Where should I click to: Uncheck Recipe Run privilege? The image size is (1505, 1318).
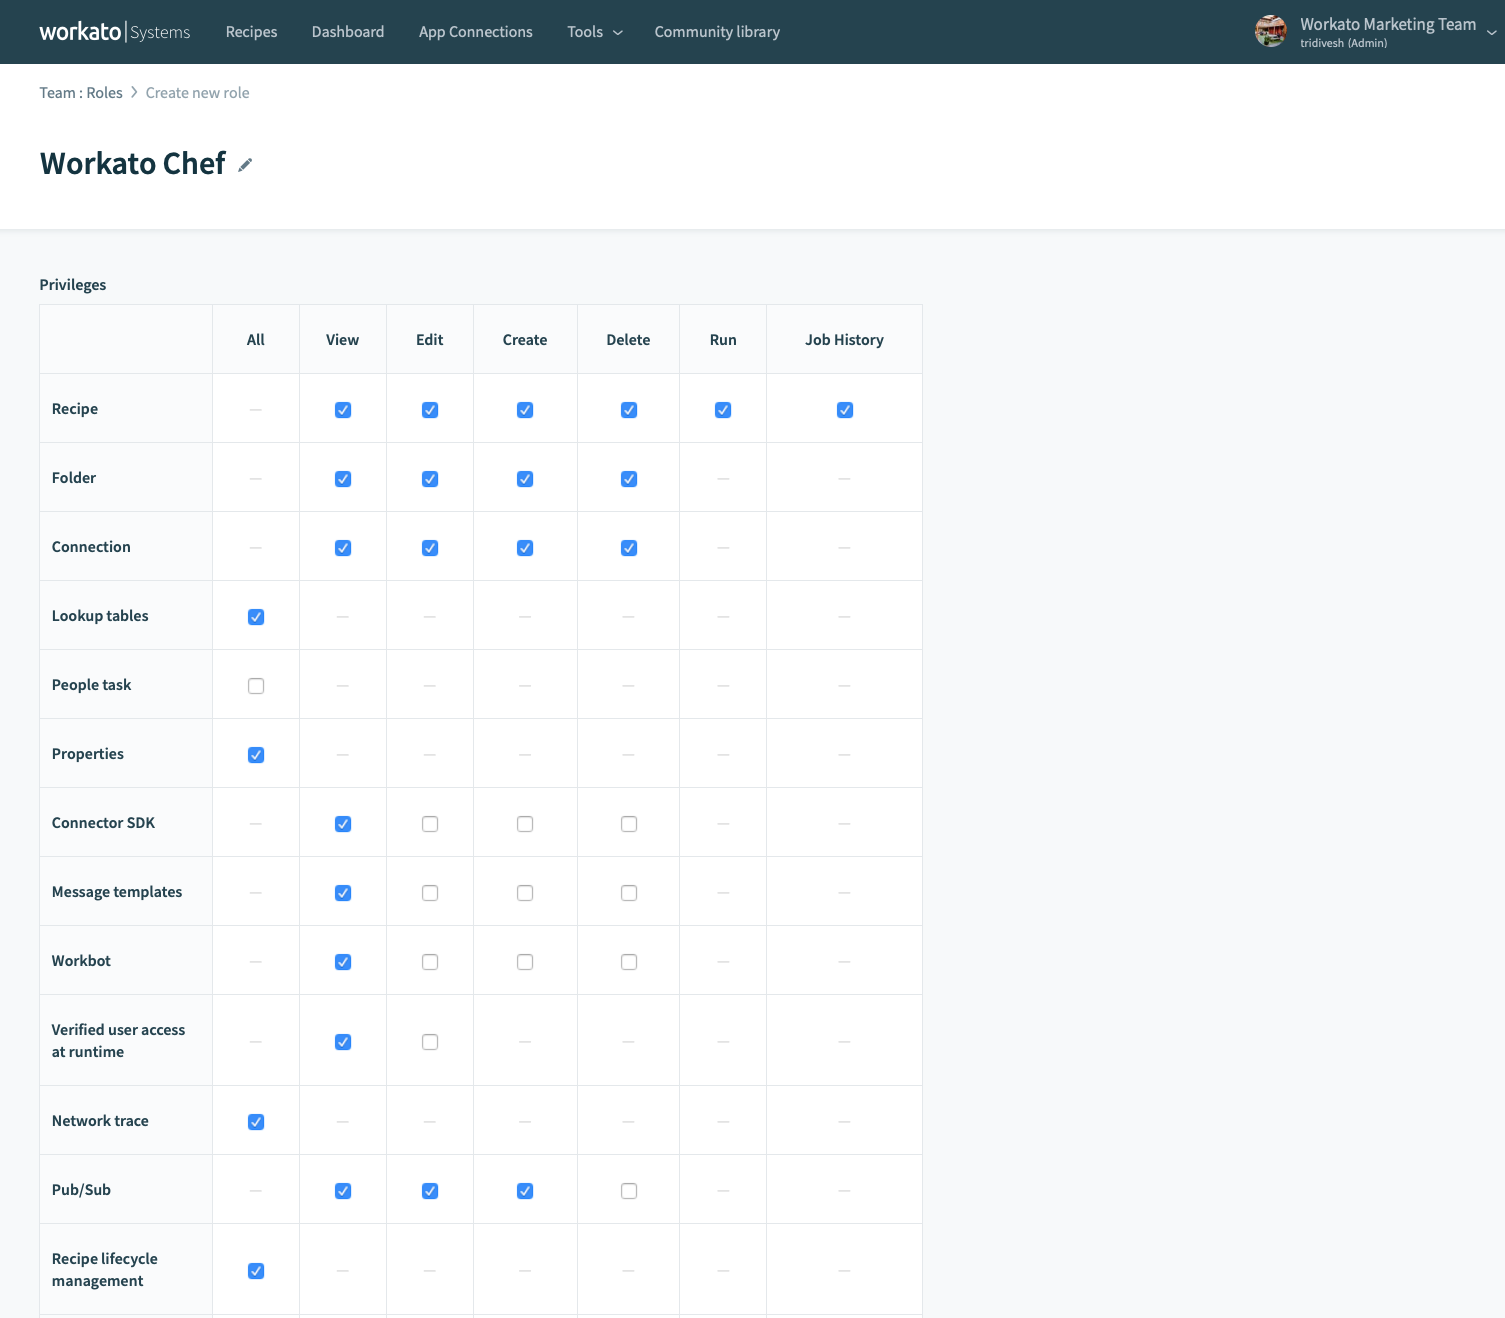[x=723, y=410]
